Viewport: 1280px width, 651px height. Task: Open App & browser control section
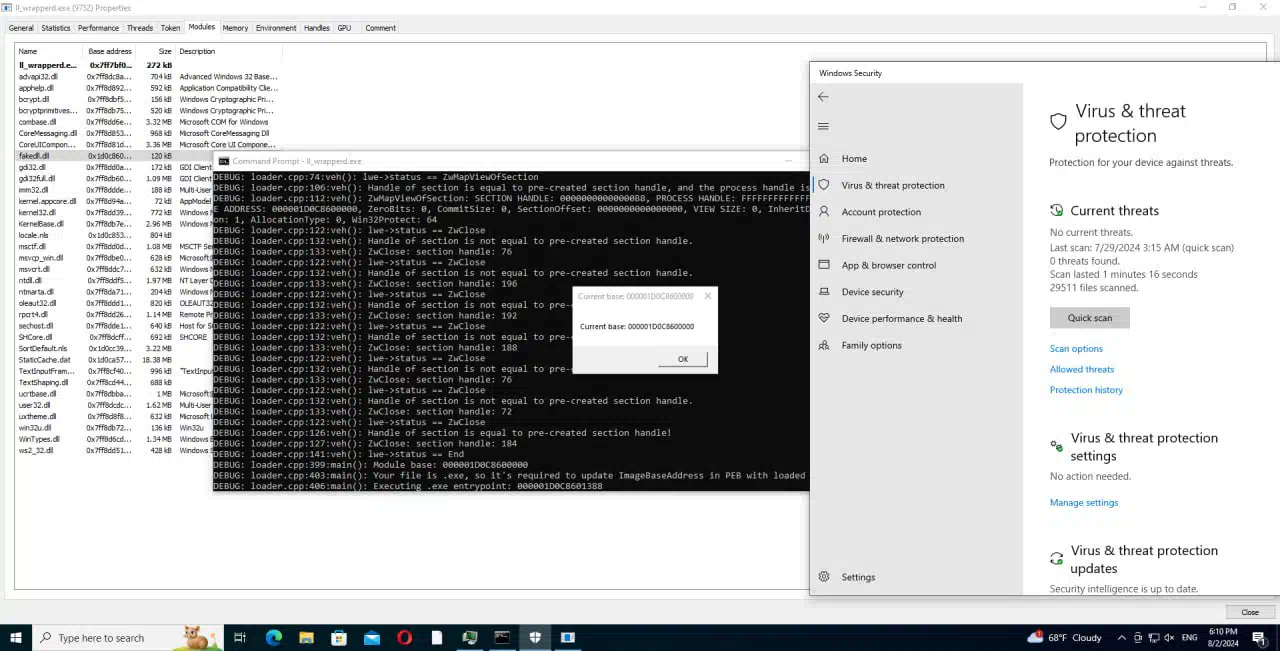[888, 265]
